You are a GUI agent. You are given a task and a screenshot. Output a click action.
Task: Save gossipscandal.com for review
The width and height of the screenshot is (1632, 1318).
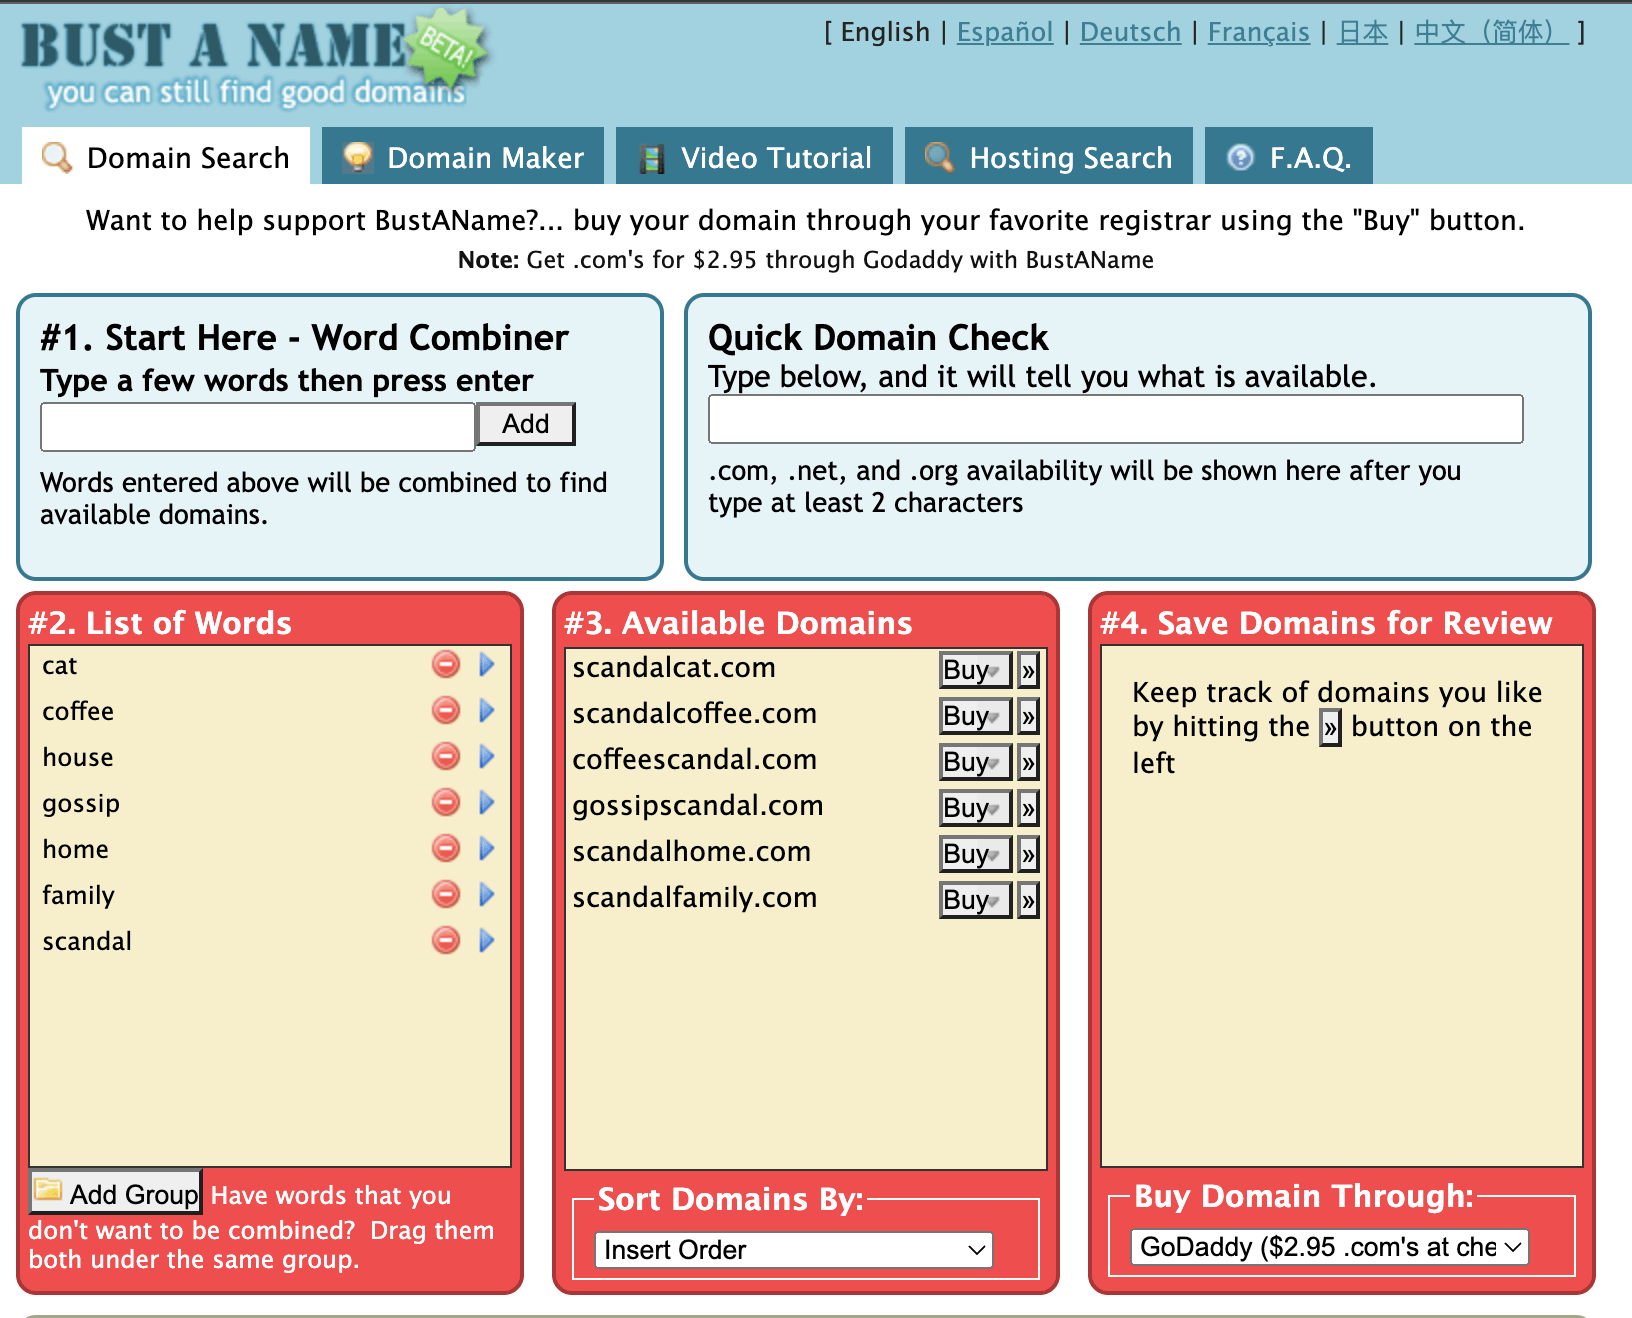(1028, 808)
